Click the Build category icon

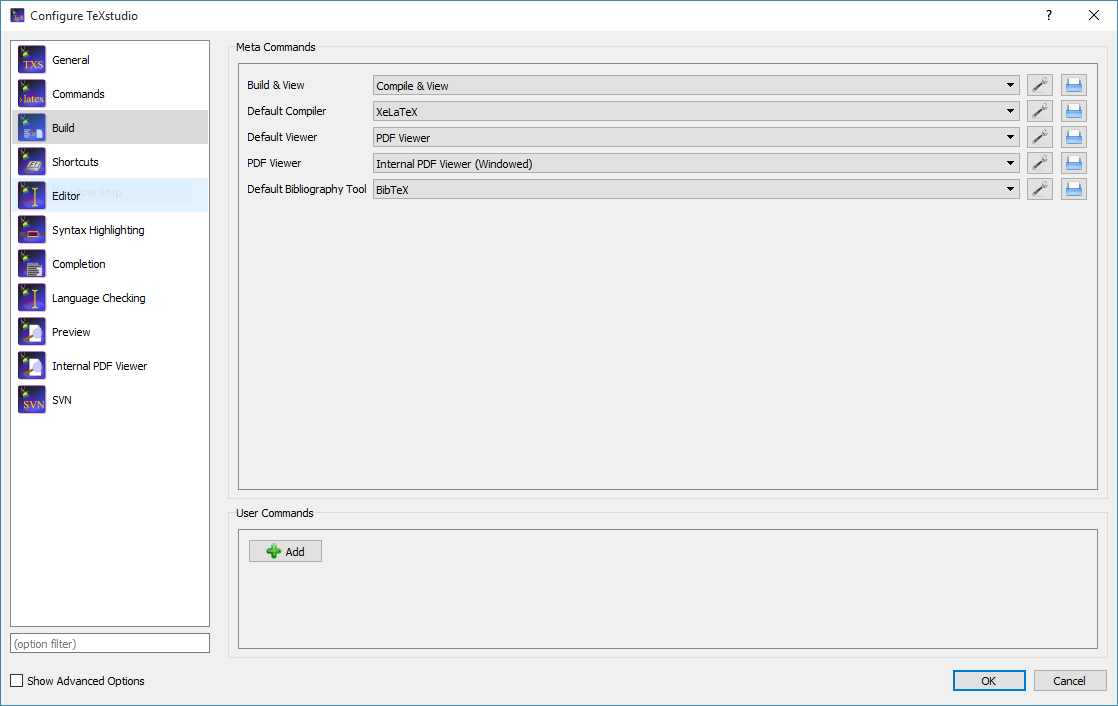32,128
